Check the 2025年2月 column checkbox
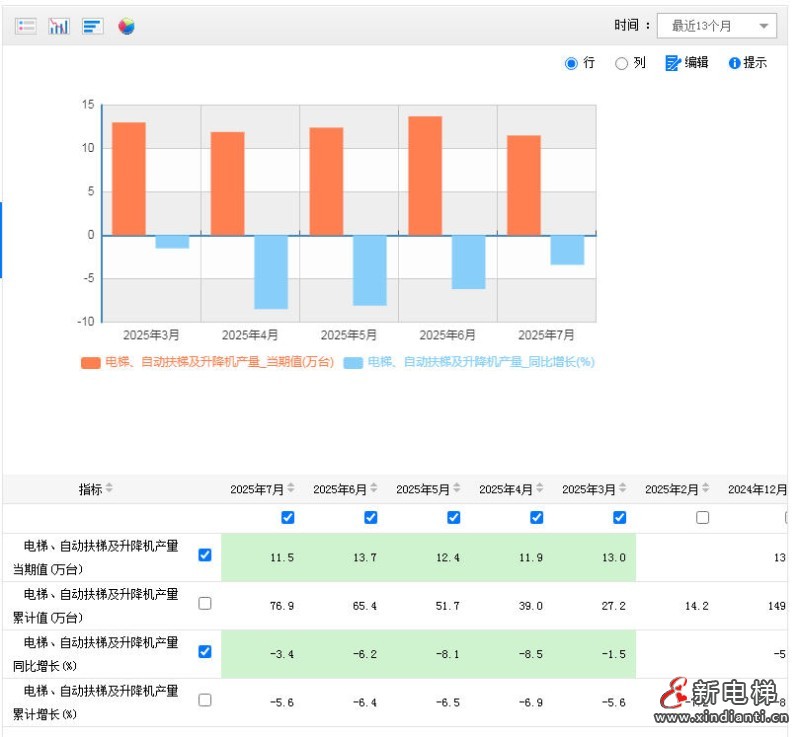This screenshot has width=800, height=737. click(702, 517)
